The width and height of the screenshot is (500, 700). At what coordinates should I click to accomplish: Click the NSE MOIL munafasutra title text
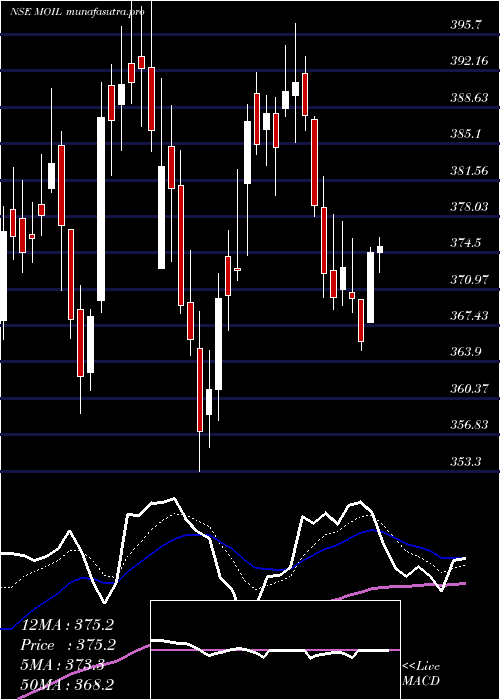(77, 12)
